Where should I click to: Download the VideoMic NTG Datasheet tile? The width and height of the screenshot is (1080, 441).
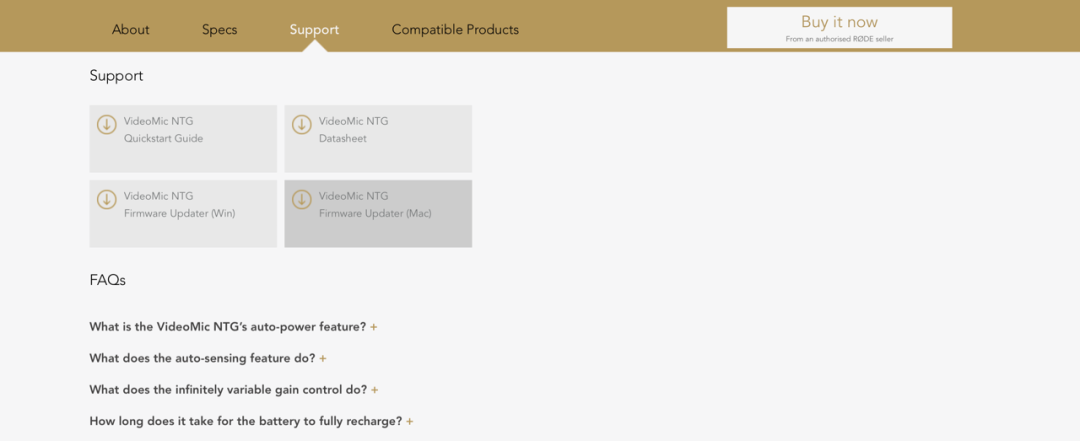tap(378, 139)
